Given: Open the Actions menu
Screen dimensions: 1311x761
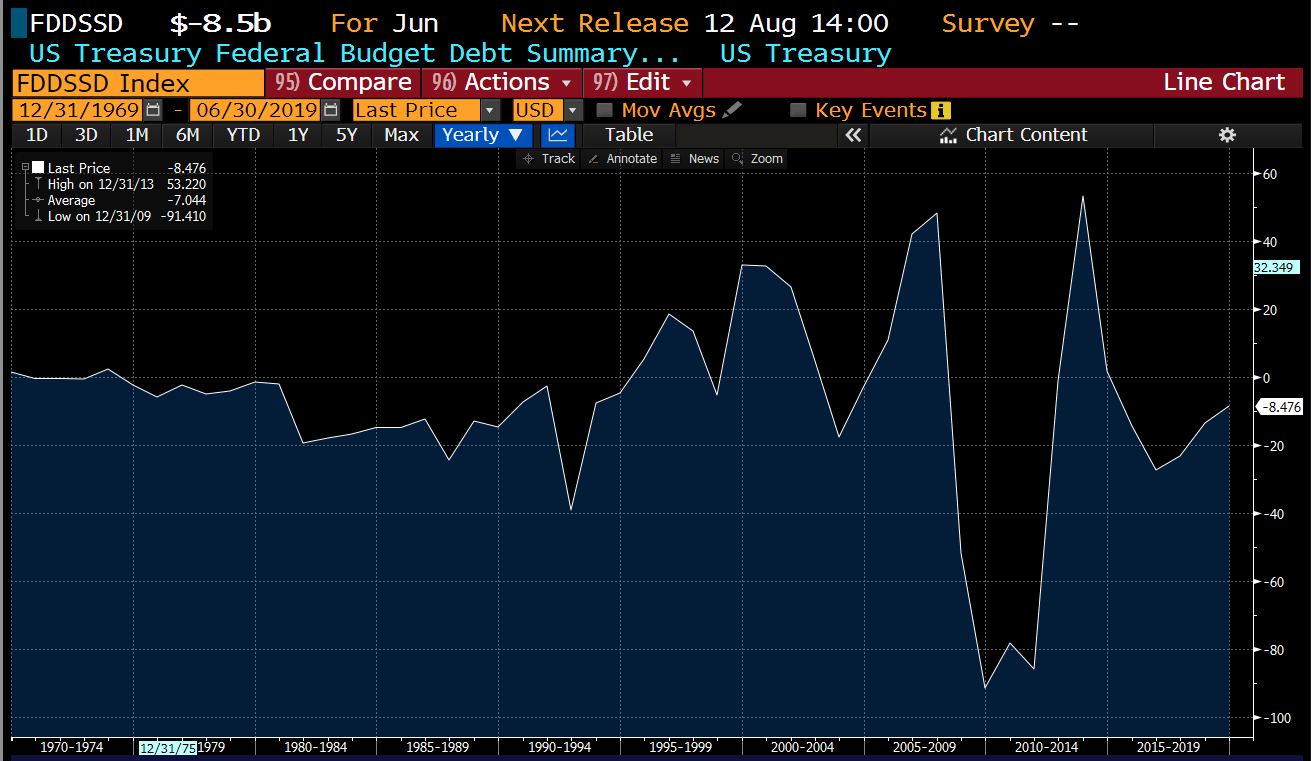Looking at the screenshot, I should tap(502, 82).
